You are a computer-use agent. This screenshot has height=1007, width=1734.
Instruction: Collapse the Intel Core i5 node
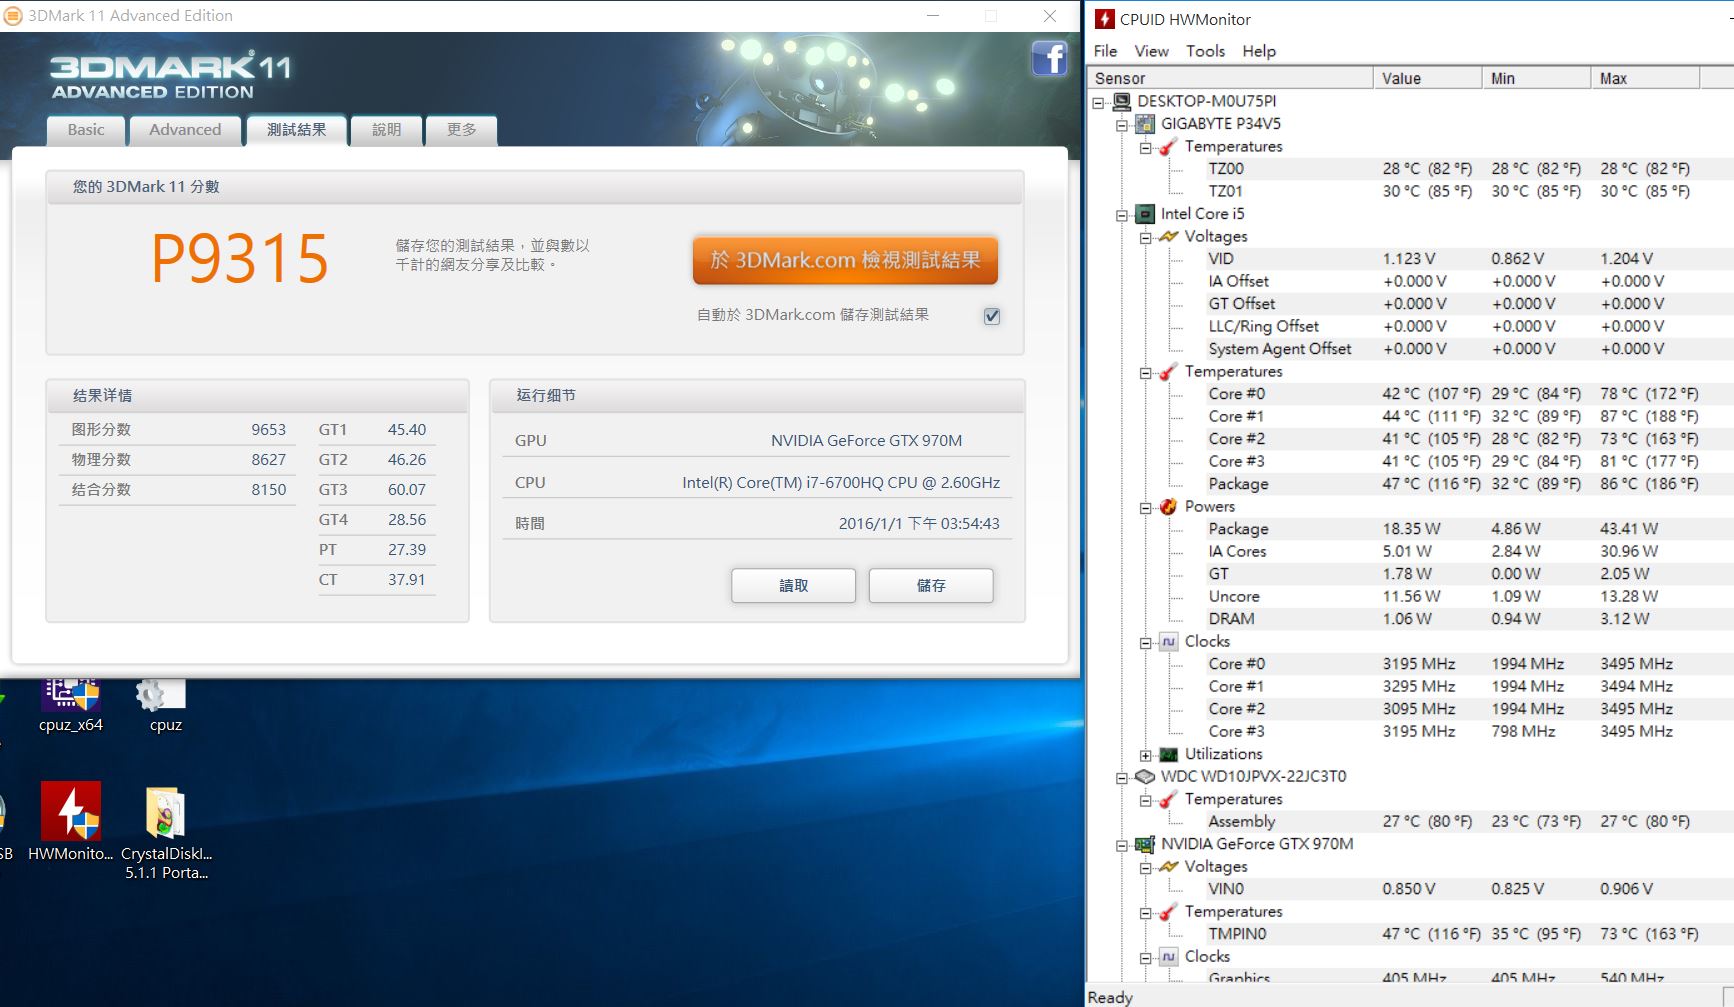pos(1122,215)
